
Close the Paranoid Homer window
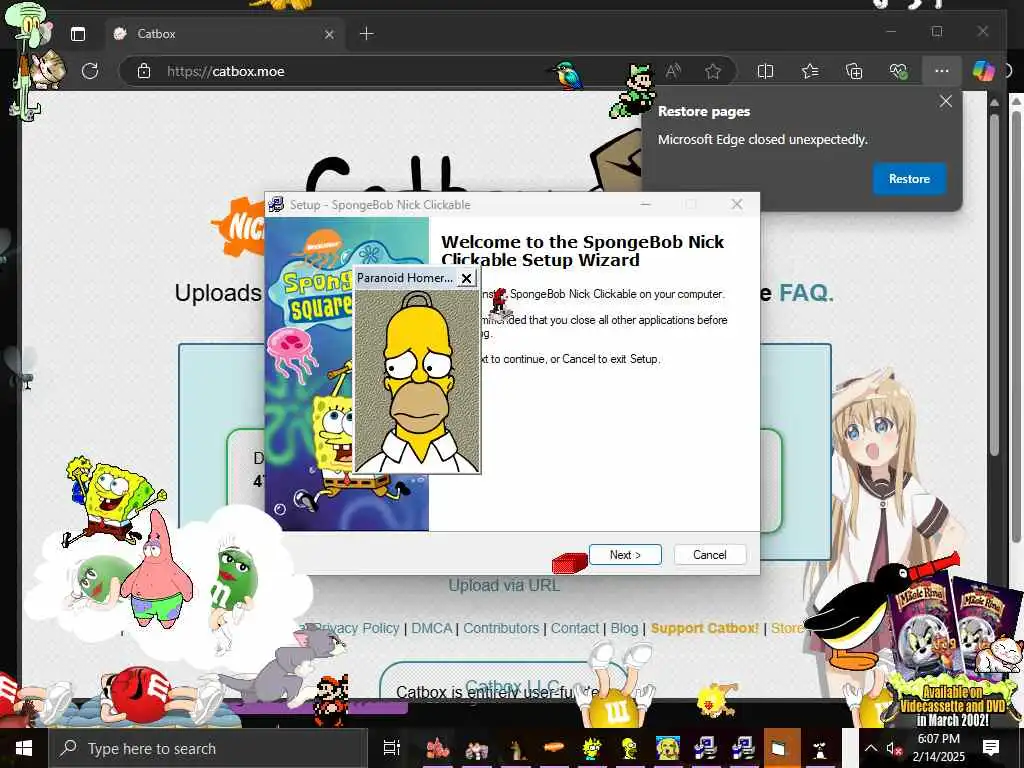(466, 278)
